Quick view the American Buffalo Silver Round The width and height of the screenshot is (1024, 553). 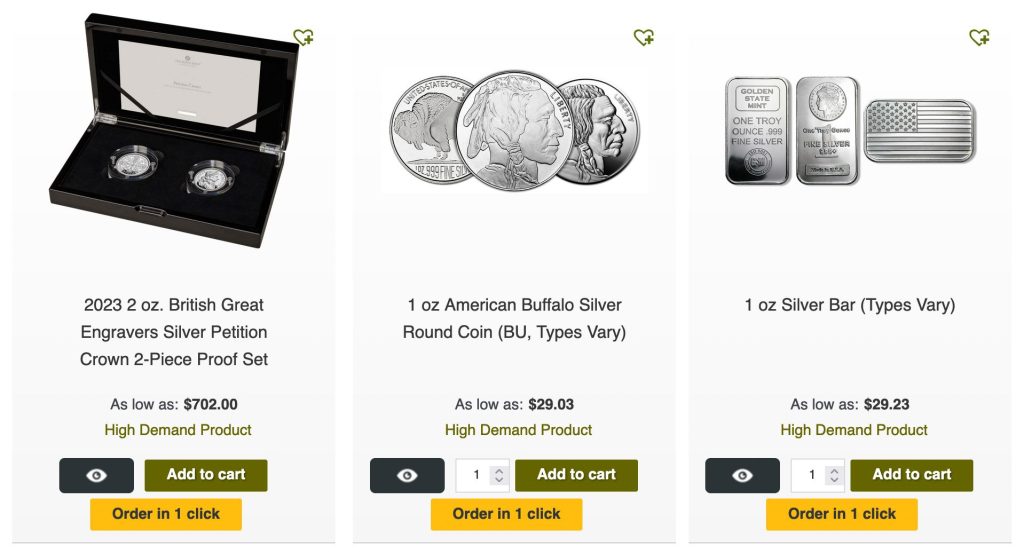407,476
